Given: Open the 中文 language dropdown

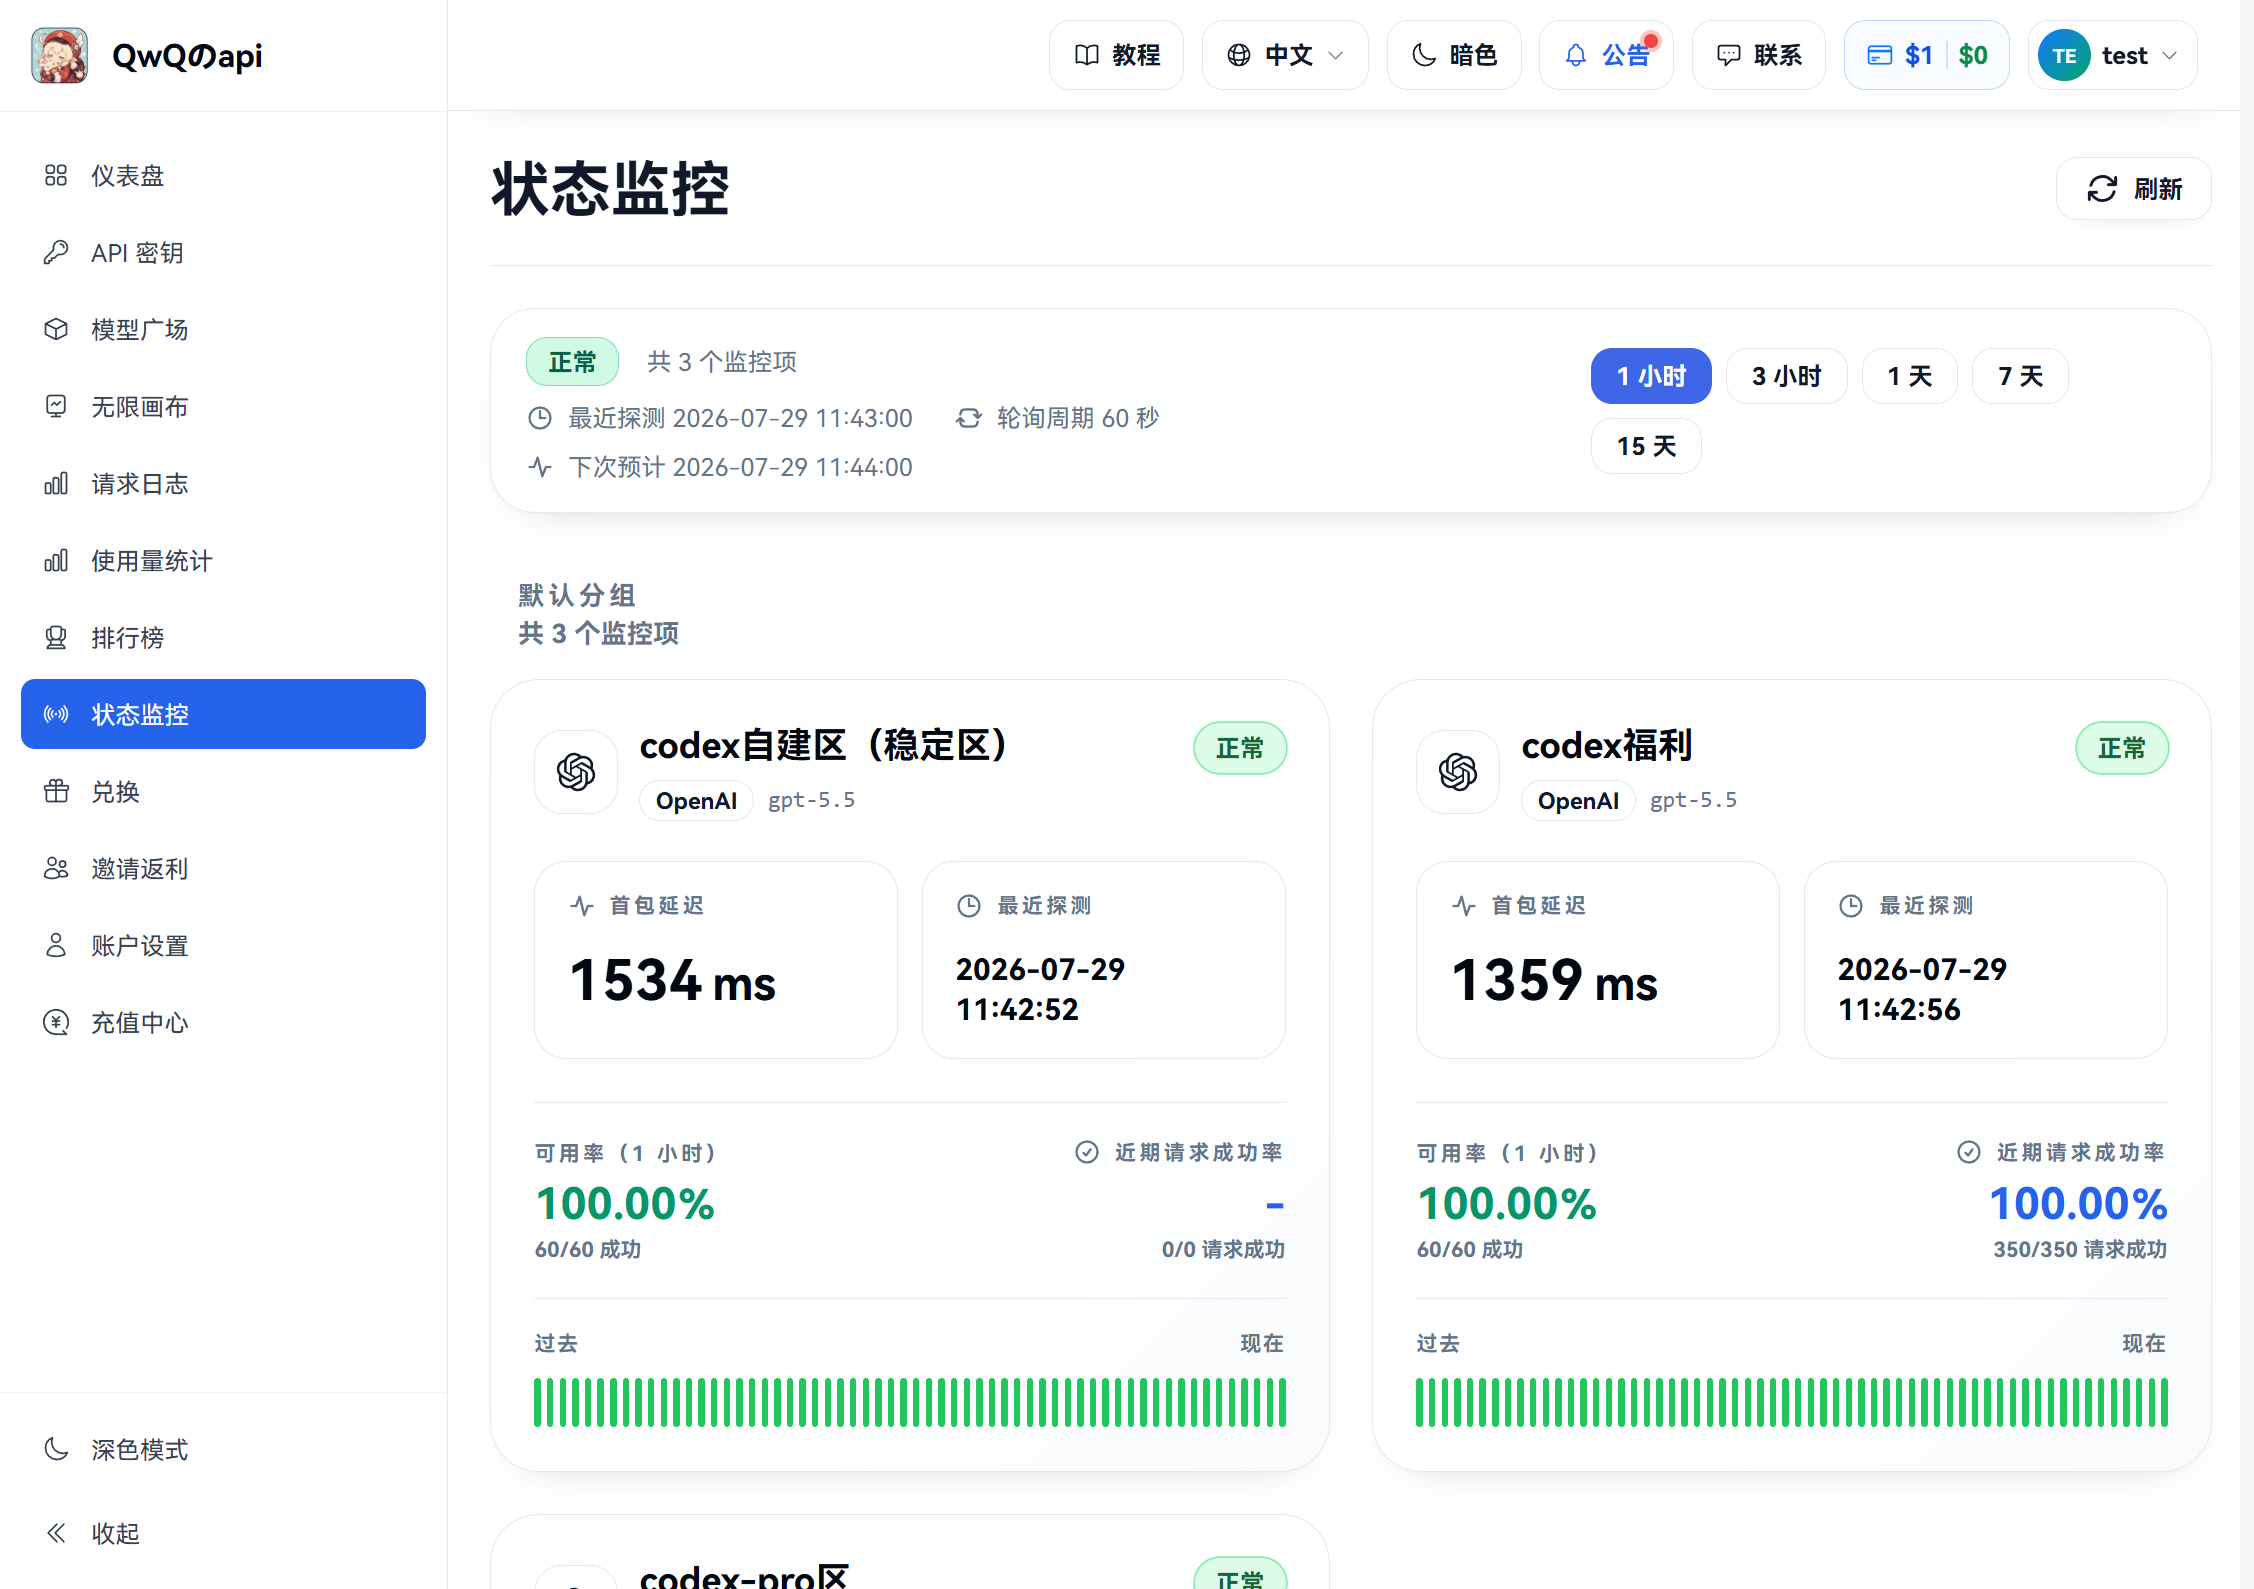Looking at the screenshot, I should coord(1285,55).
